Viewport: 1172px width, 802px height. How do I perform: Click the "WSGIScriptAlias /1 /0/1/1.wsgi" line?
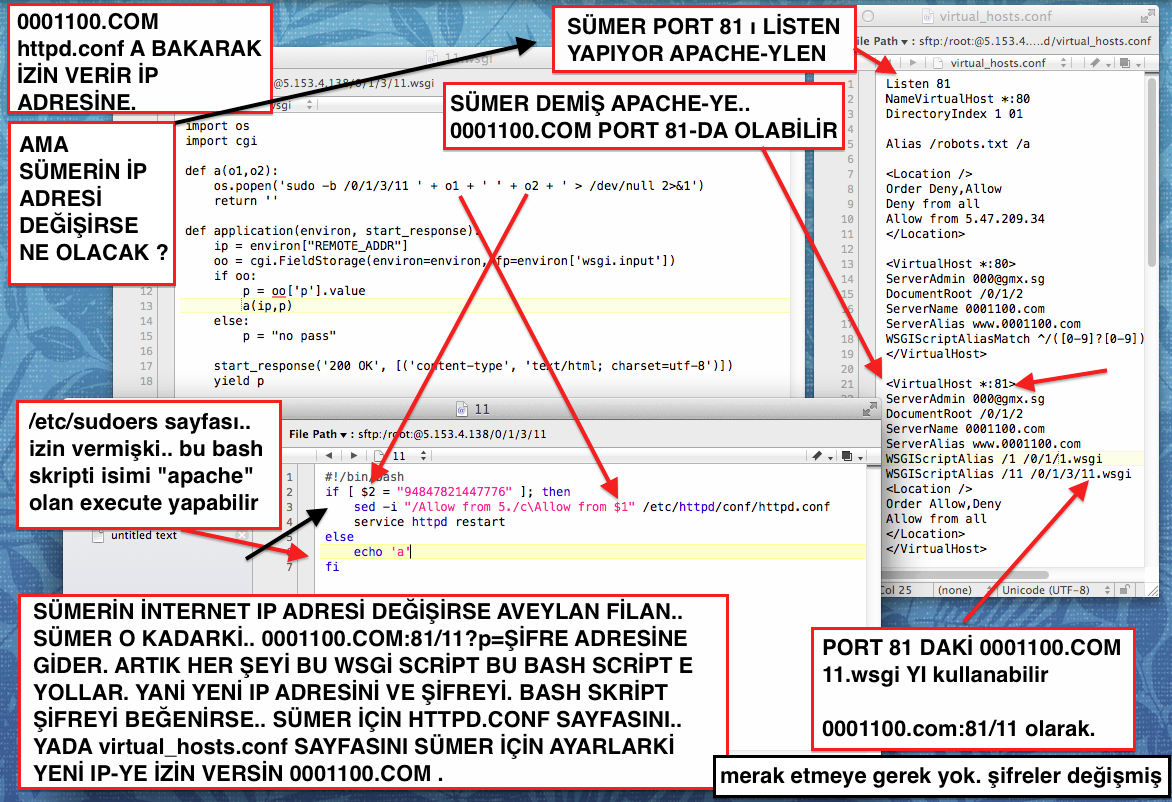pos(994,459)
